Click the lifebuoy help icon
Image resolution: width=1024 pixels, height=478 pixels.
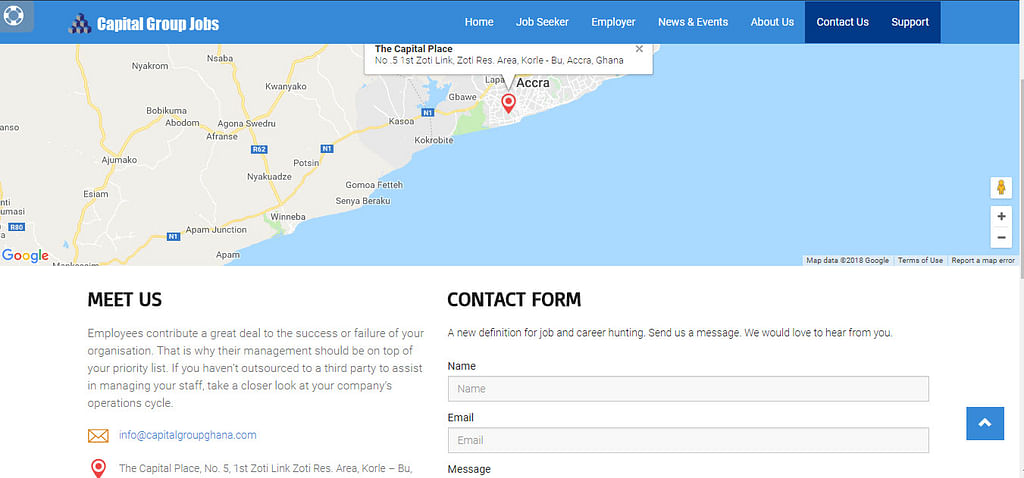14,16
